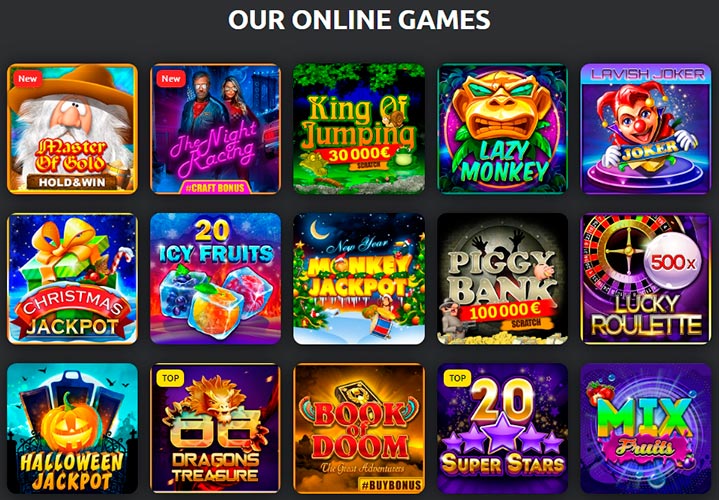Choose the 20 Icy Fruits slot

(x=216, y=278)
